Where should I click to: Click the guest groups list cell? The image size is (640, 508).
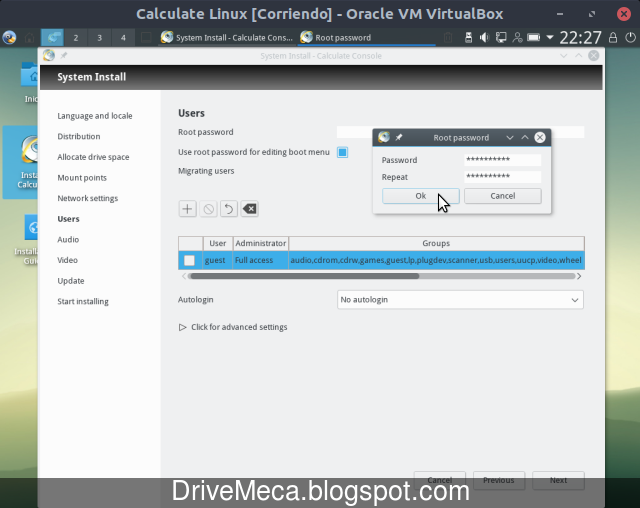point(436,260)
